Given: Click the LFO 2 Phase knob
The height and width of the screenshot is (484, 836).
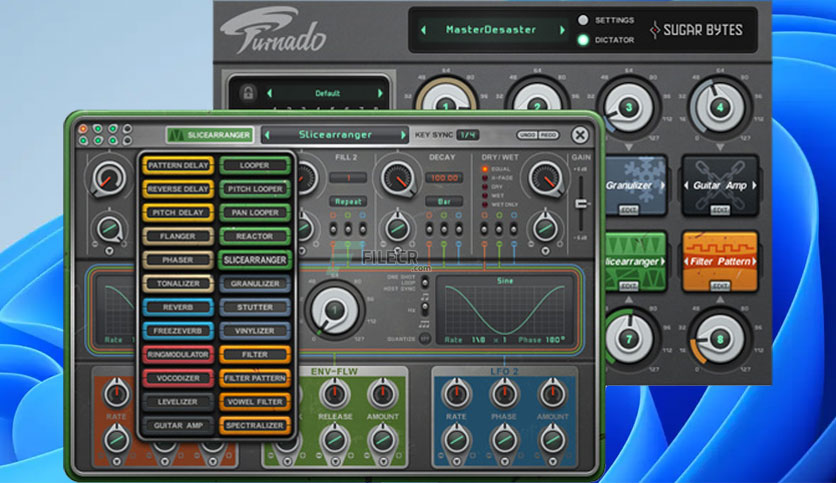Looking at the screenshot, I should [504, 394].
